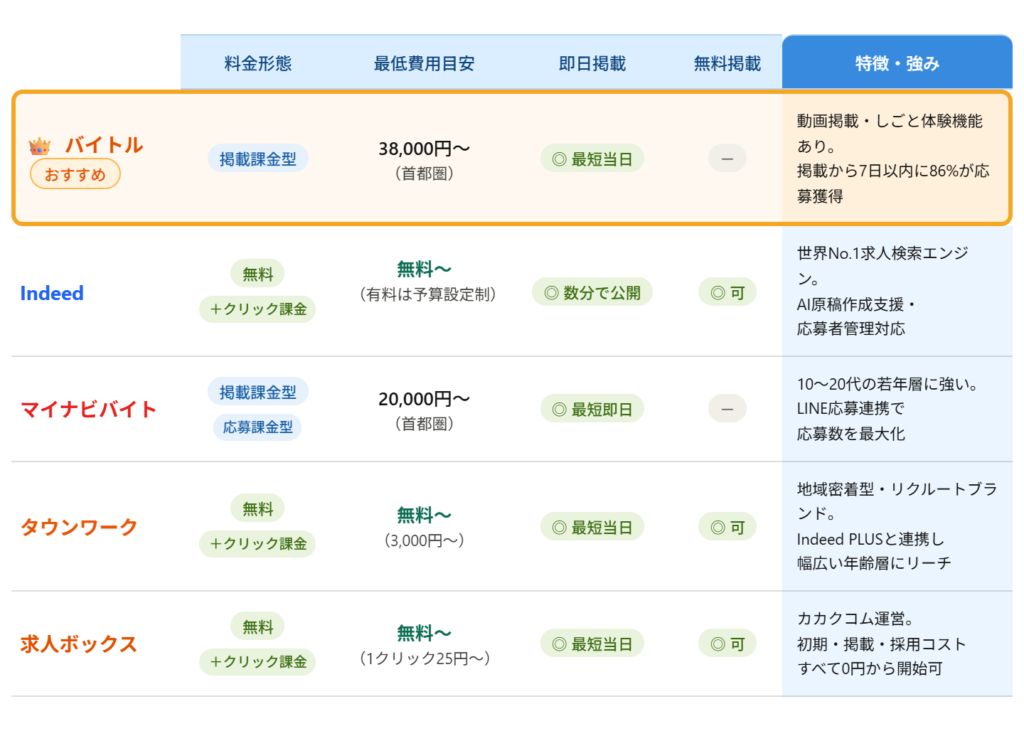This screenshot has width=1024, height=731.
Task: Click ◎ 可 badge in タウンワーク row
Action: click(x=728, y=527)
